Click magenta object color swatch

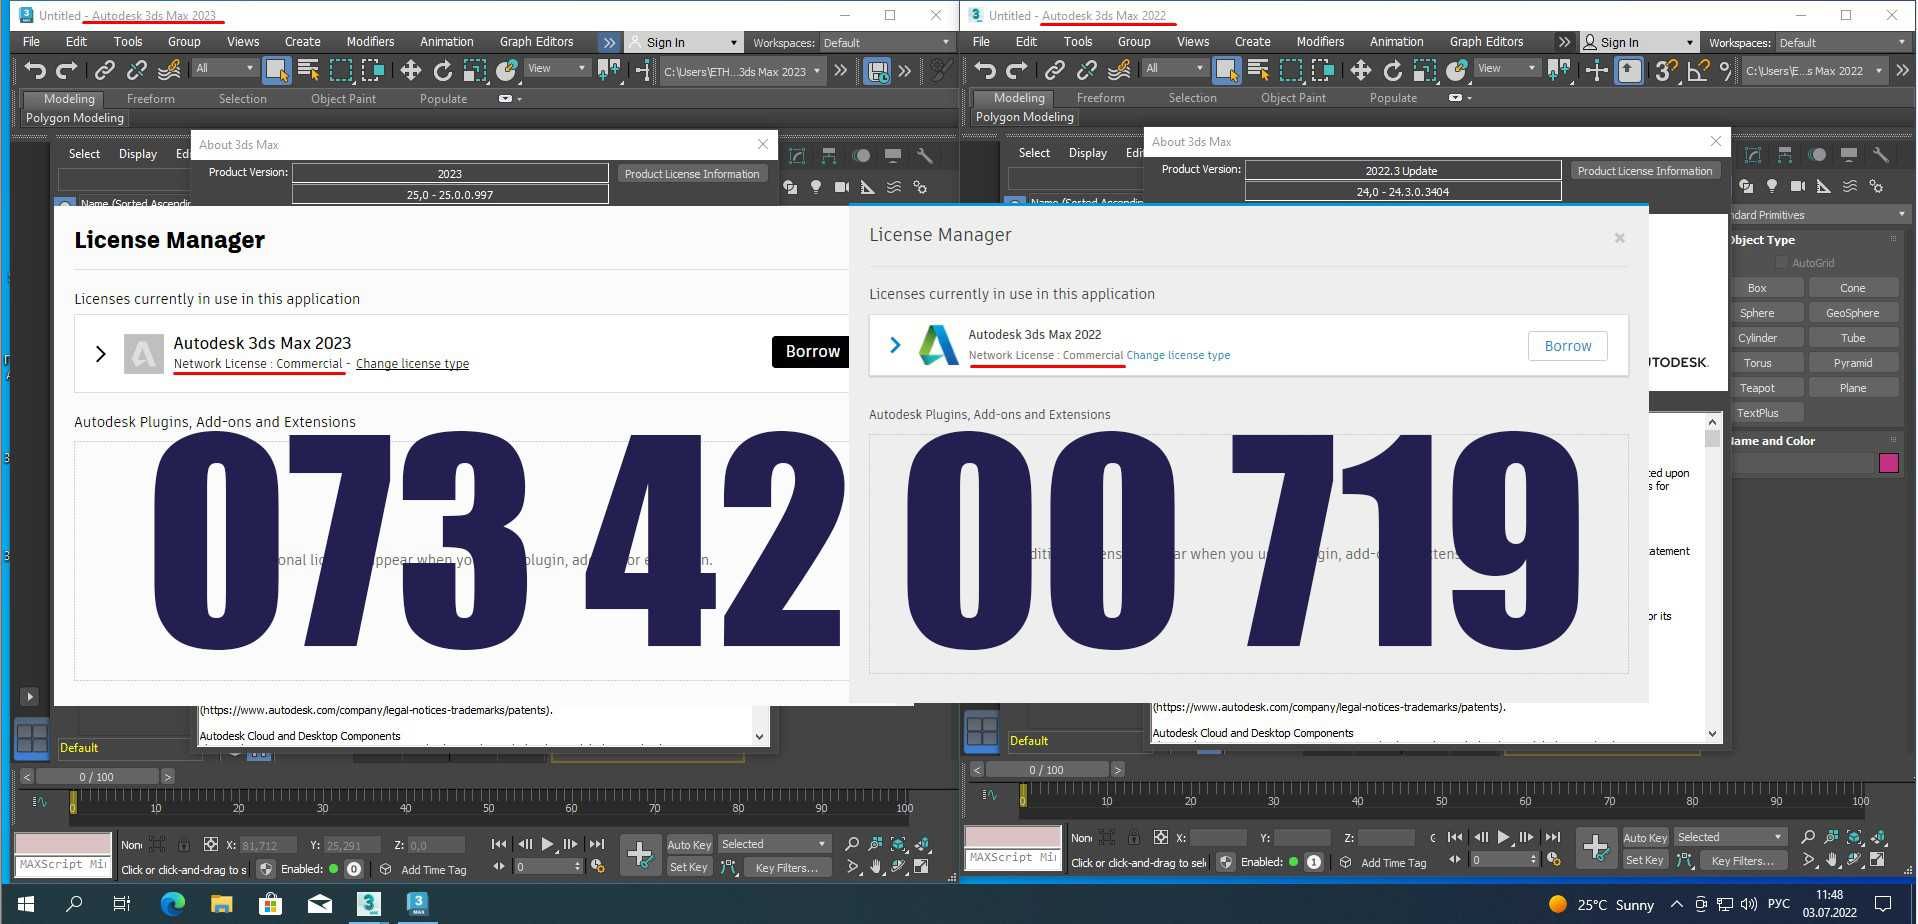pos(1889,463)
